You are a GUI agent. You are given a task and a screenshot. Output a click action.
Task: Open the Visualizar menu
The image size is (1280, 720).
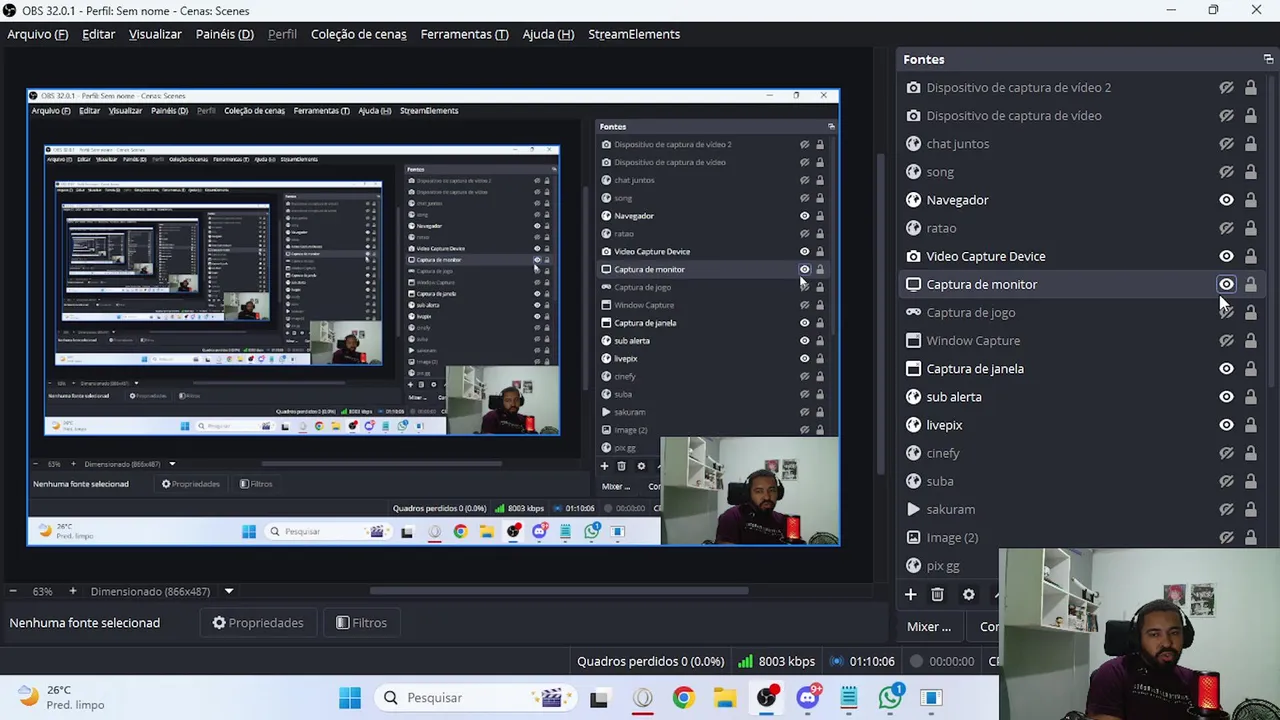155,34
